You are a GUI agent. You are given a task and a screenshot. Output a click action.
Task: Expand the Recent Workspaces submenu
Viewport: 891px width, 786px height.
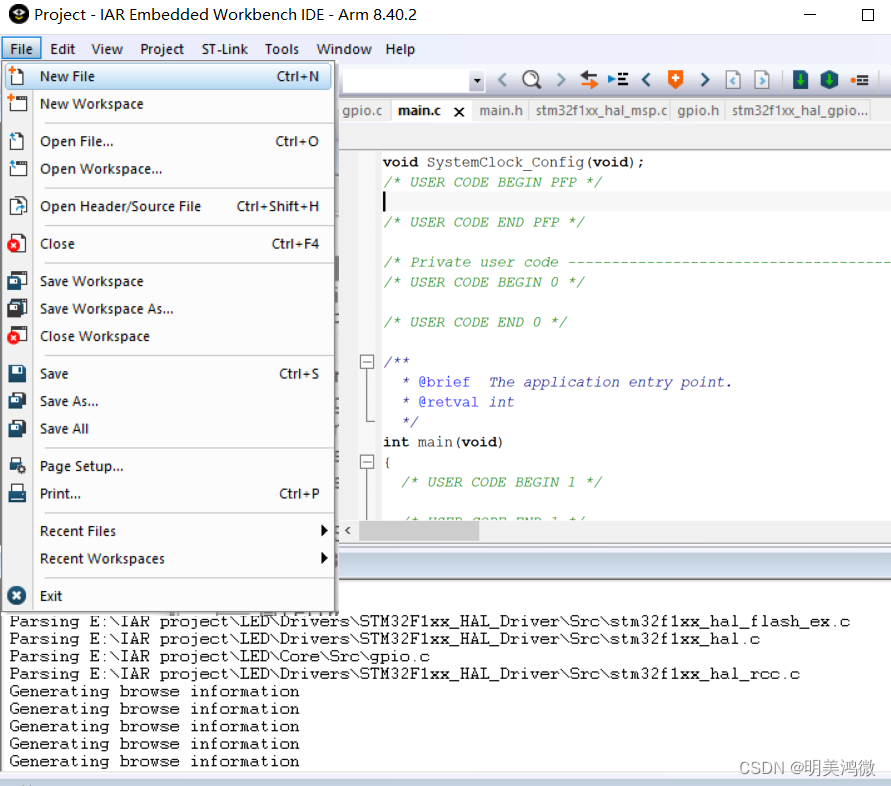coord(324,558)
